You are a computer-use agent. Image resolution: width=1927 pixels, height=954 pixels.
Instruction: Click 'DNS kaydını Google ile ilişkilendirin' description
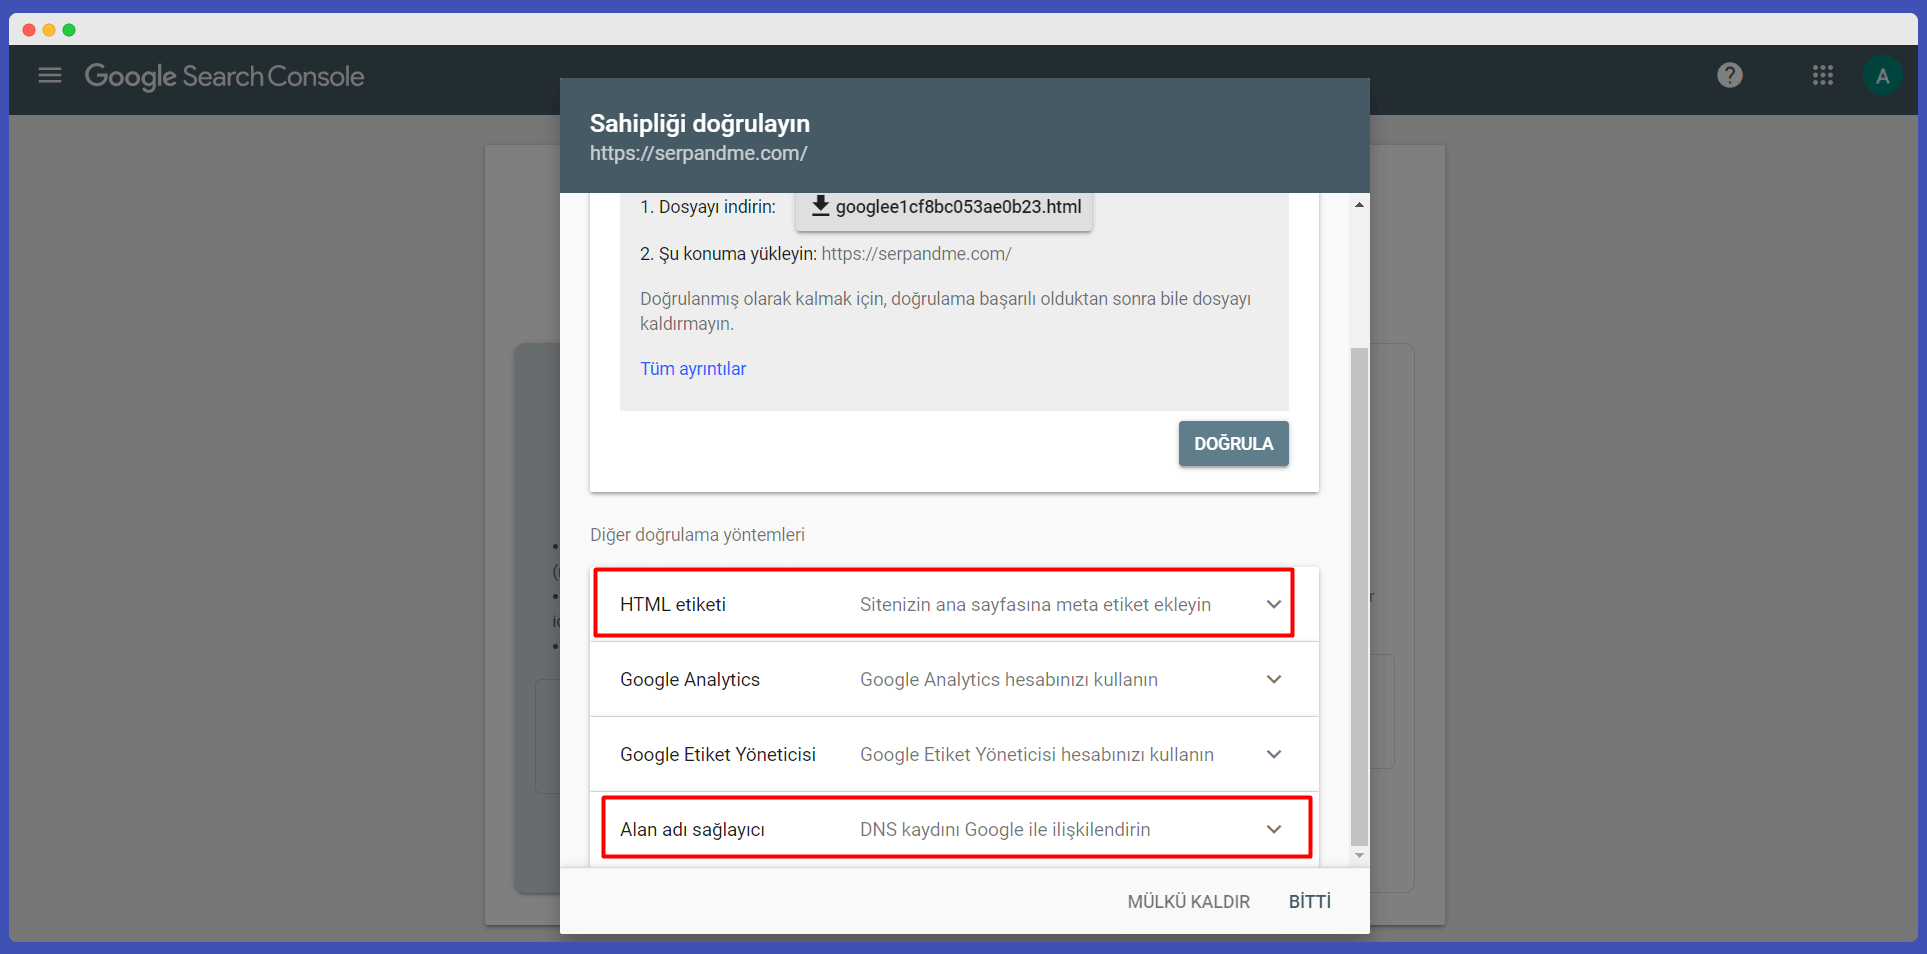pos(1005,829)
